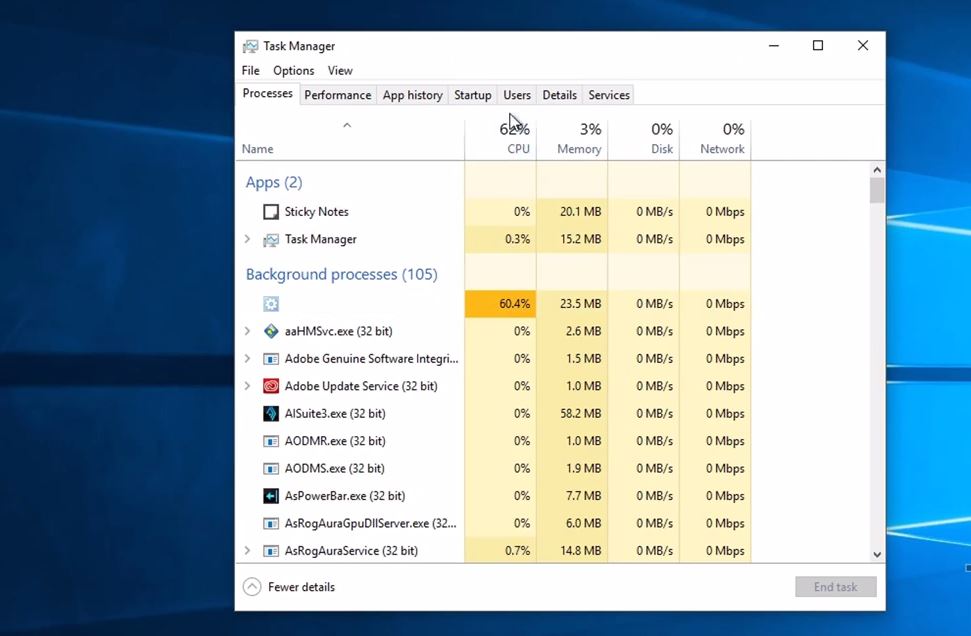Screen dimensions: 971x636
Task: Click the 0.7% CPU cell for AsRogAuraService
Action: point(500,551)
